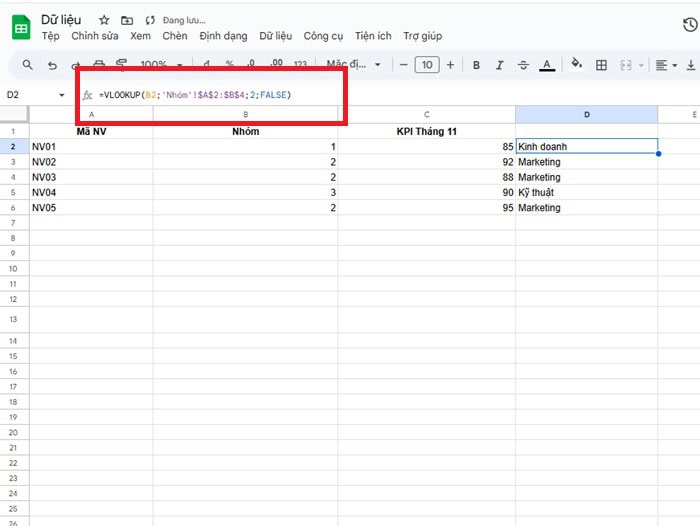Open the borders tool
Image resolution: width=700 pixels, height=526 pixels.
601,65
